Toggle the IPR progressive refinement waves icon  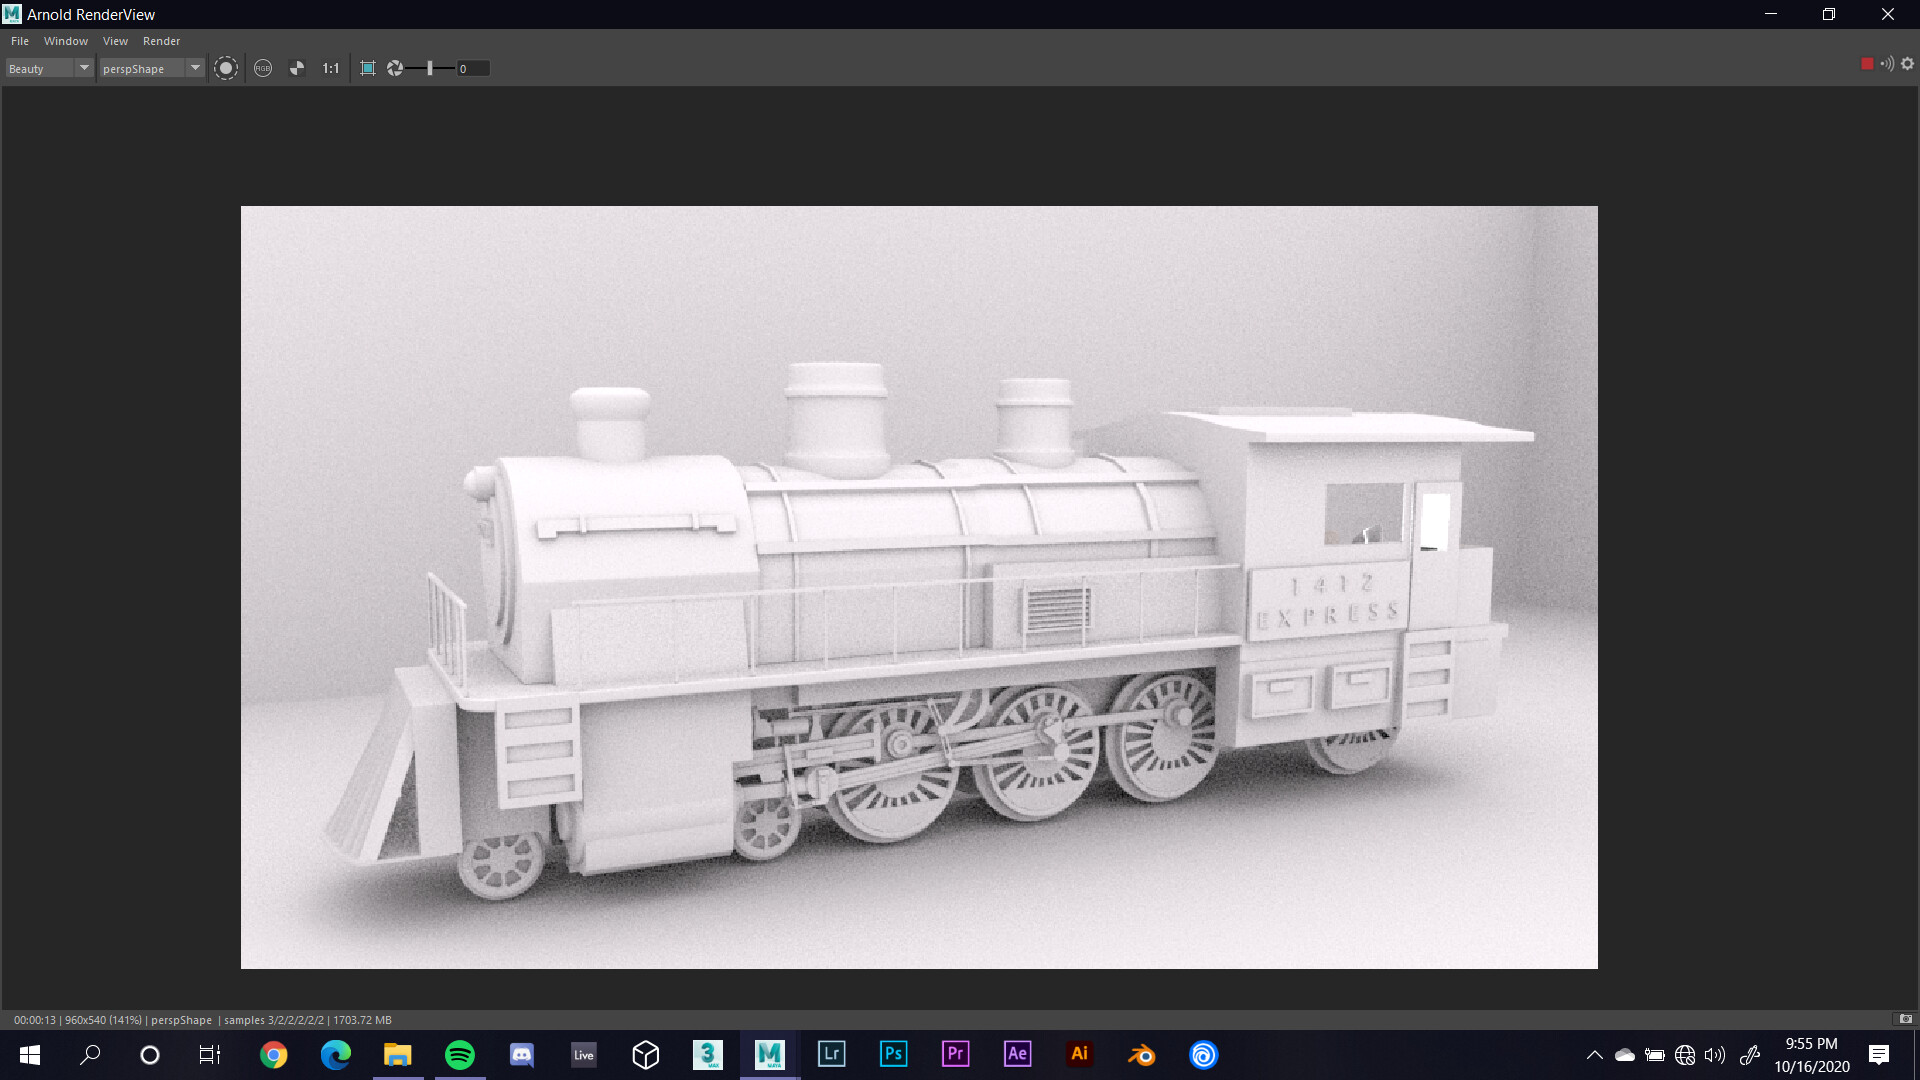(x=1886, y=63)
